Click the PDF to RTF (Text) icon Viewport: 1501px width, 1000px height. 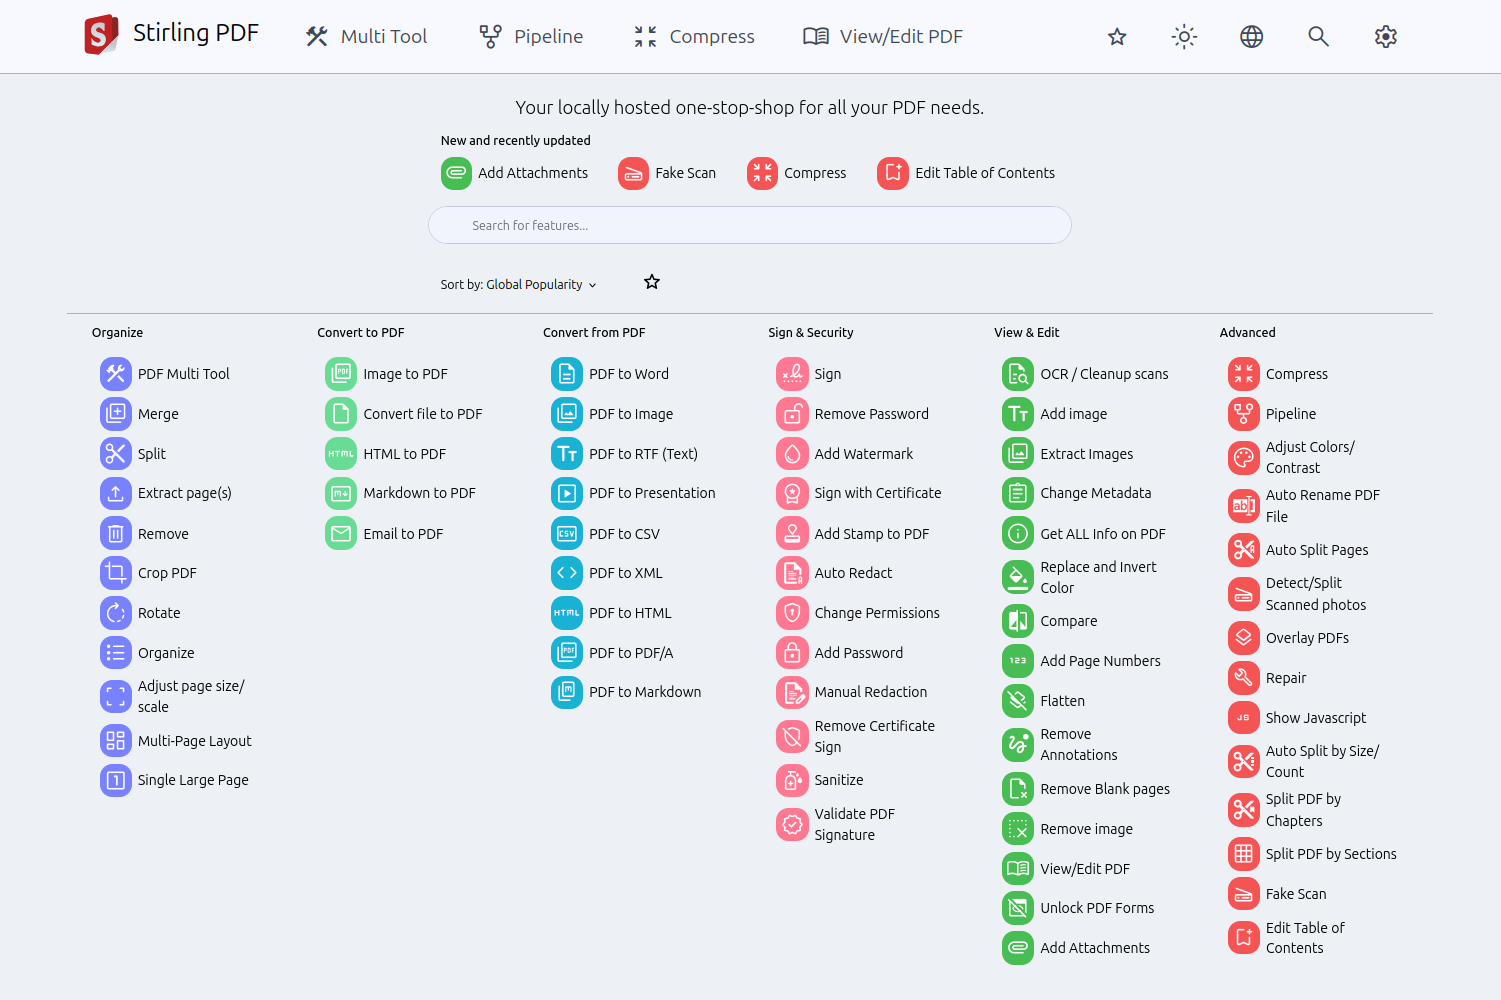coord(567,454)
